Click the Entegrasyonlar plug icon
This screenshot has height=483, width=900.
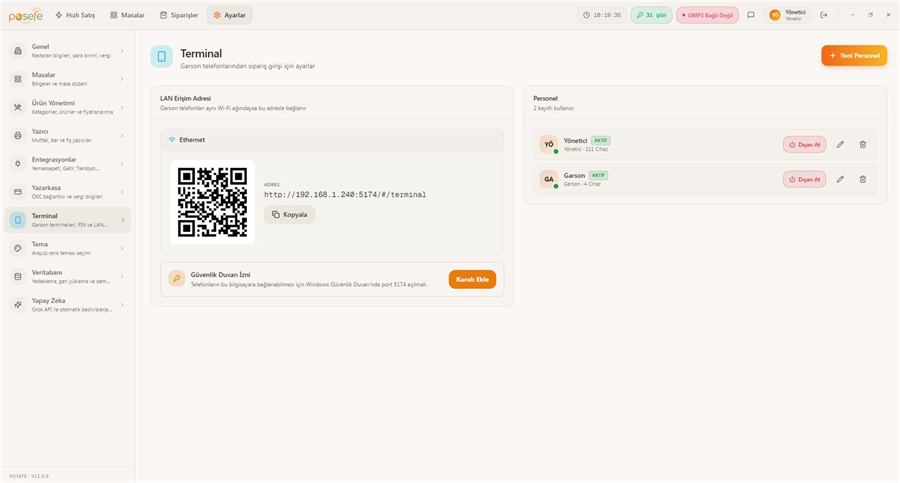click(x=18, y=164)
